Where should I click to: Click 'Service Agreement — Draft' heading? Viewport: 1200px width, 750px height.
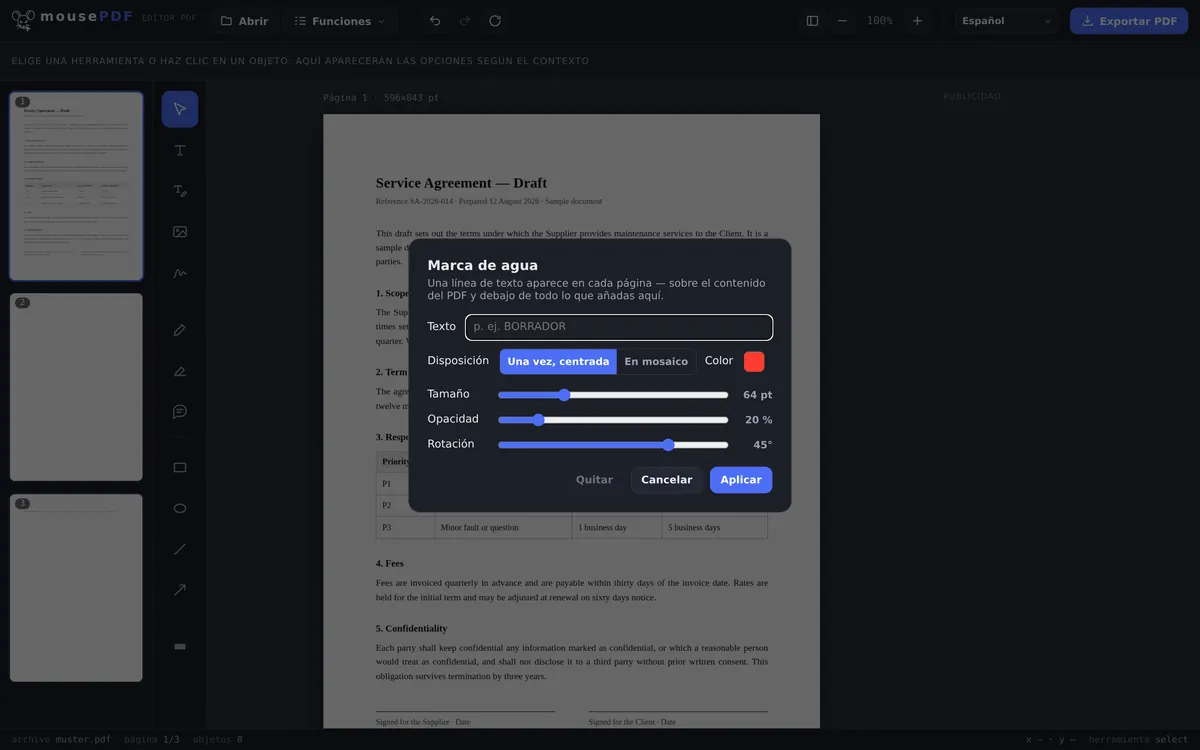(461, 183)
